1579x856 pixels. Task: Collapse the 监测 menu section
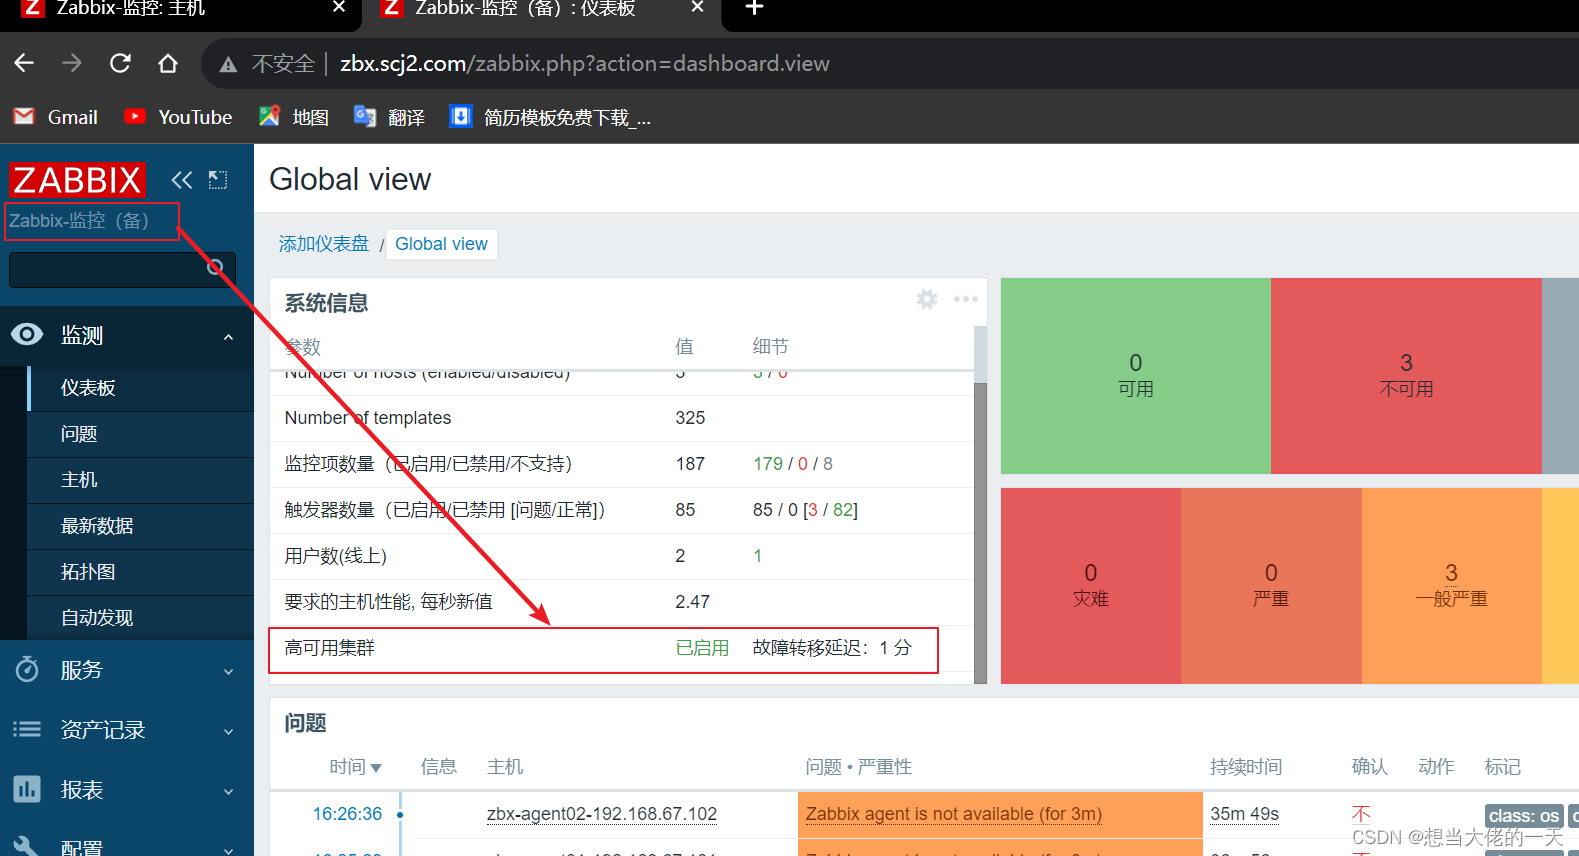229,337
